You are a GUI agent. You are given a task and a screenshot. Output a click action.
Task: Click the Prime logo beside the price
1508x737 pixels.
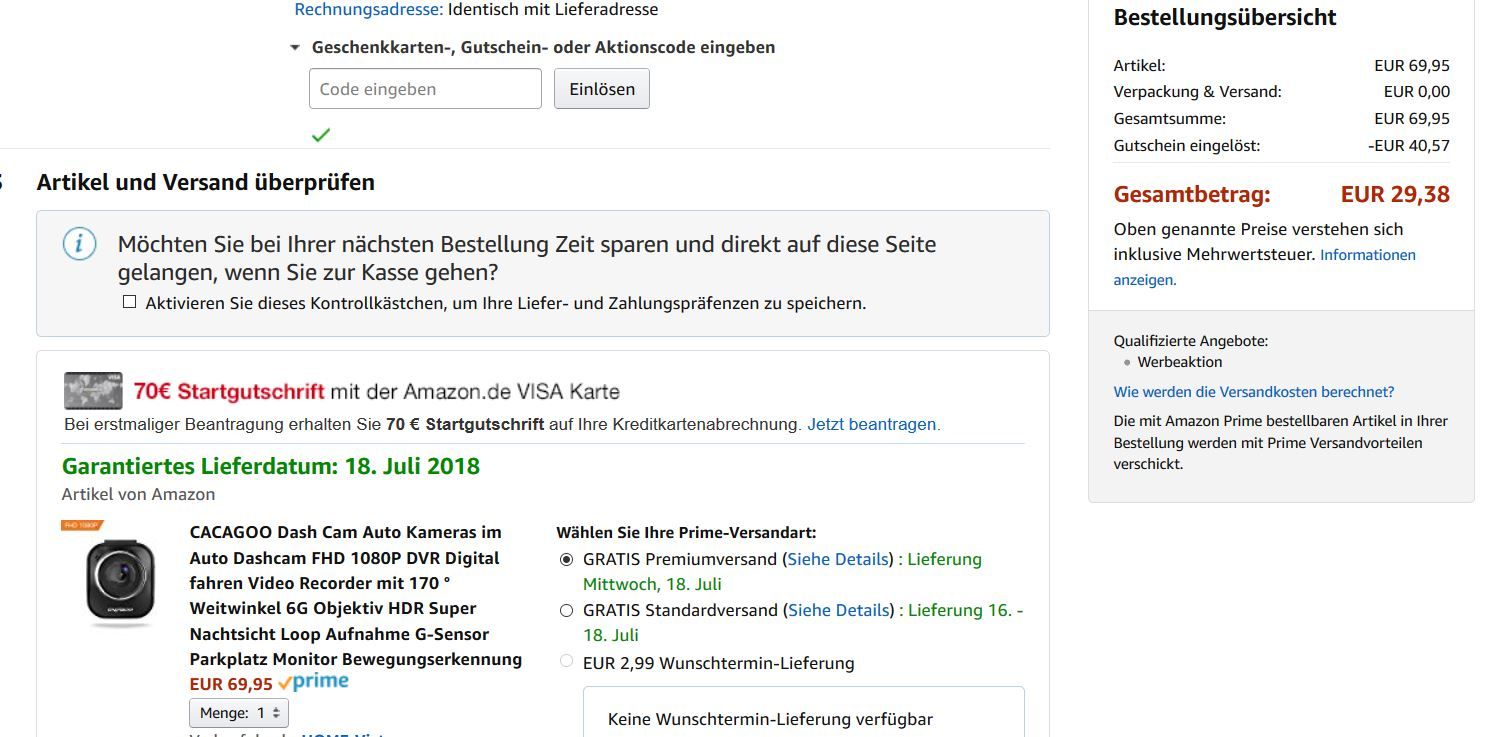click(x=314, y=682)
